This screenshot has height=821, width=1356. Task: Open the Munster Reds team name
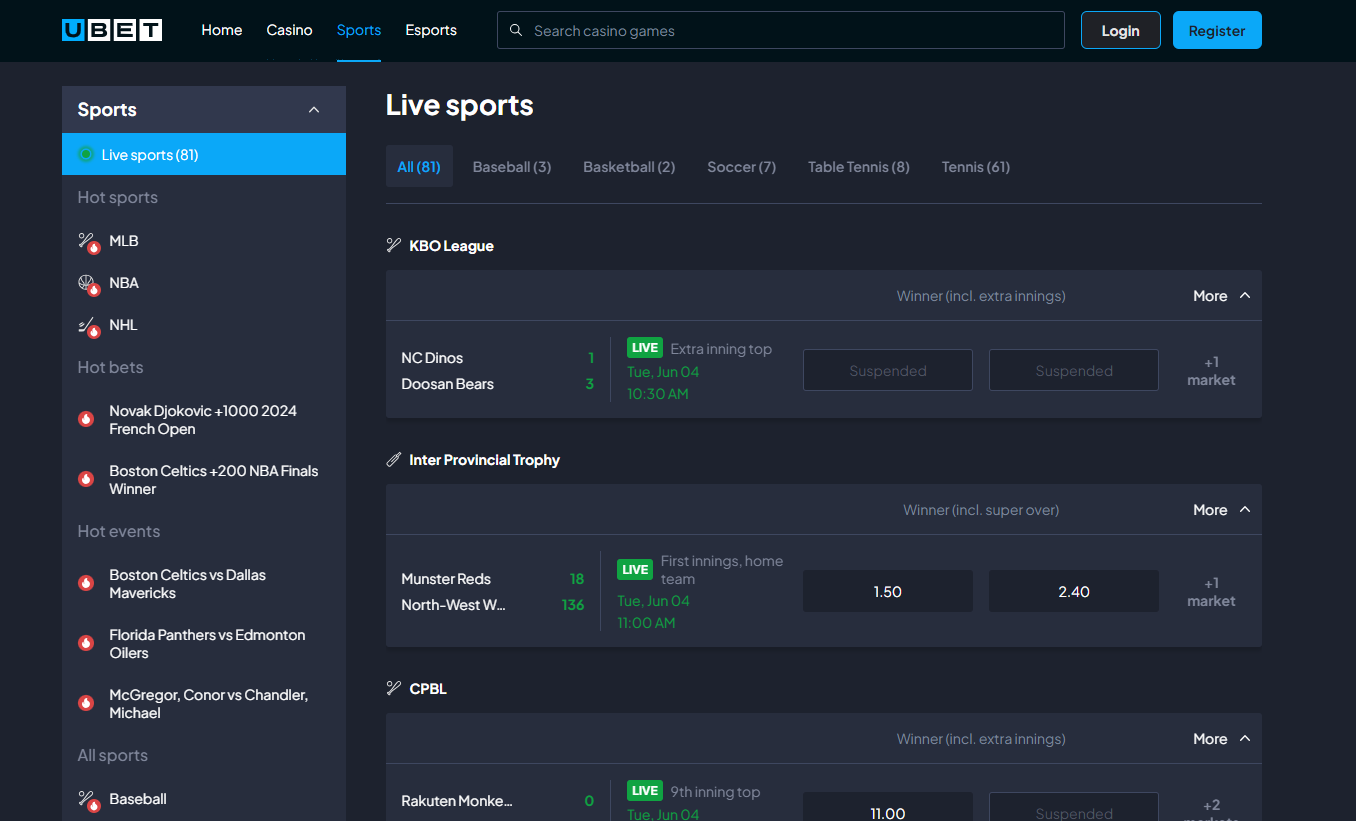pyautogui.click(x=446, y=579)
